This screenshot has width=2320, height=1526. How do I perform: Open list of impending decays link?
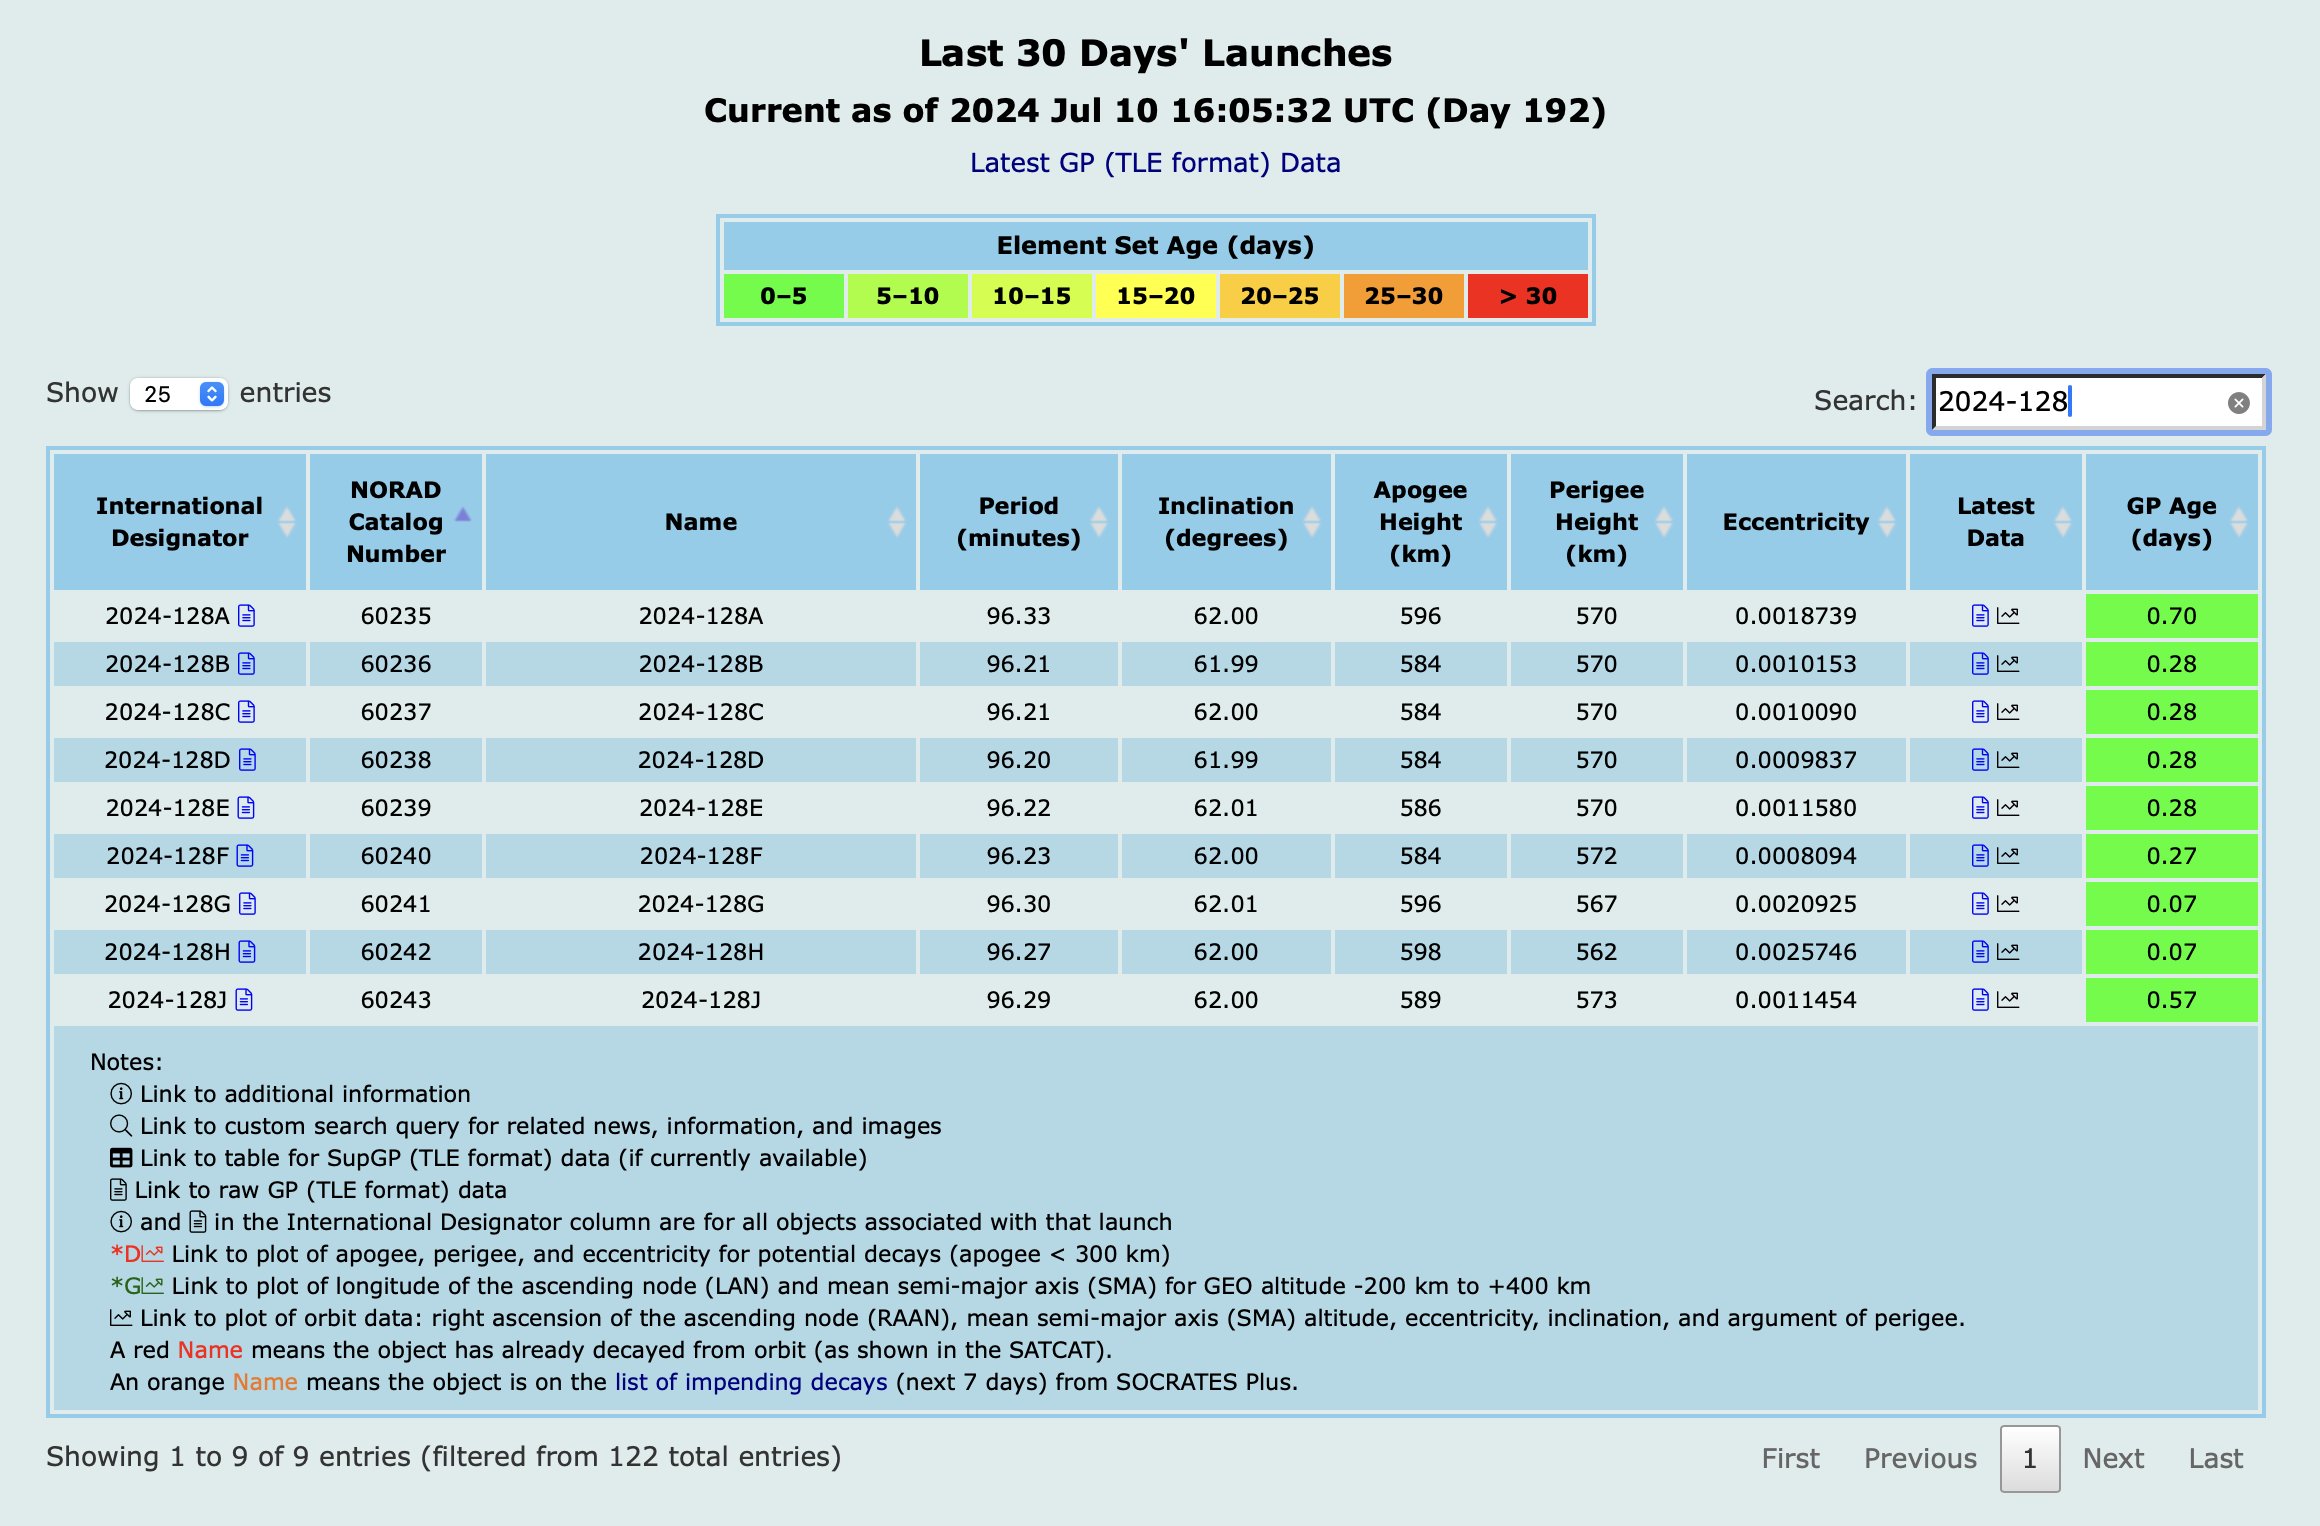coord(751,1382)
